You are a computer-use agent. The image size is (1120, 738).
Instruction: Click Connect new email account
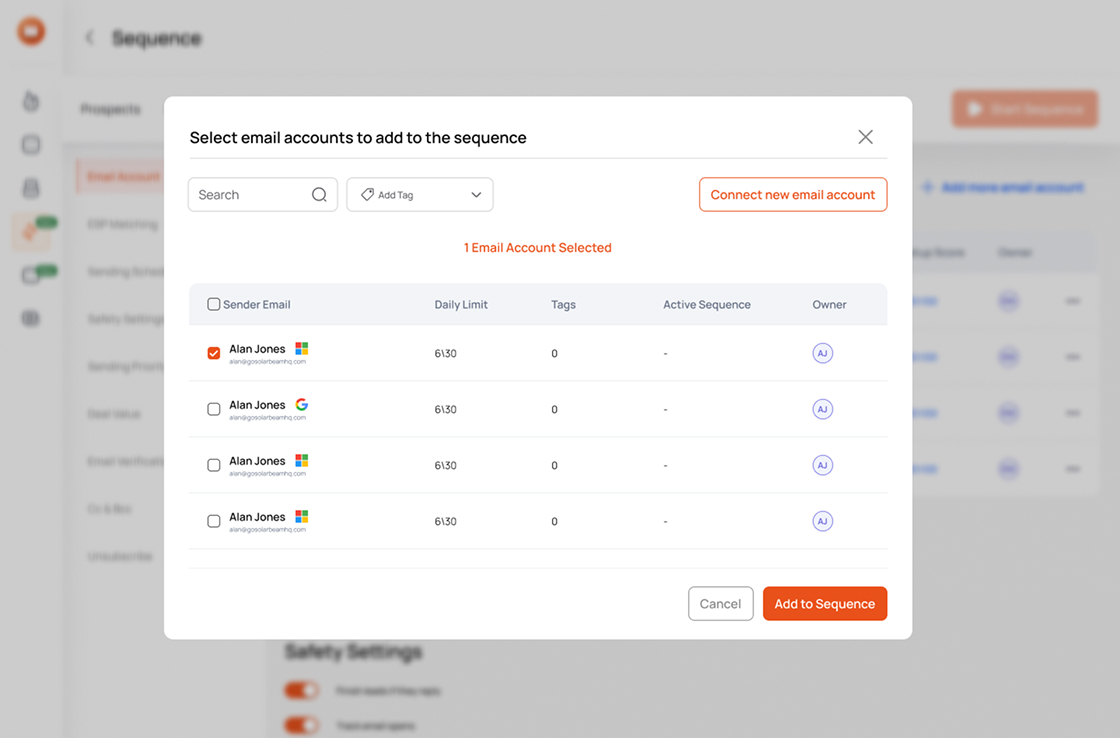793,194
